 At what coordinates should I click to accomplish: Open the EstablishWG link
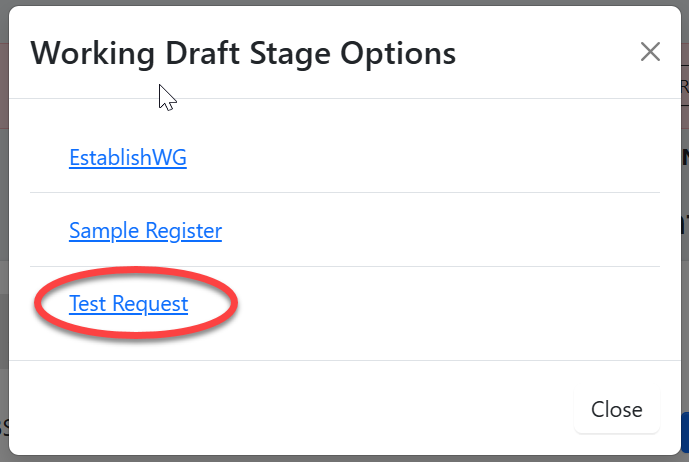[128, 157]
